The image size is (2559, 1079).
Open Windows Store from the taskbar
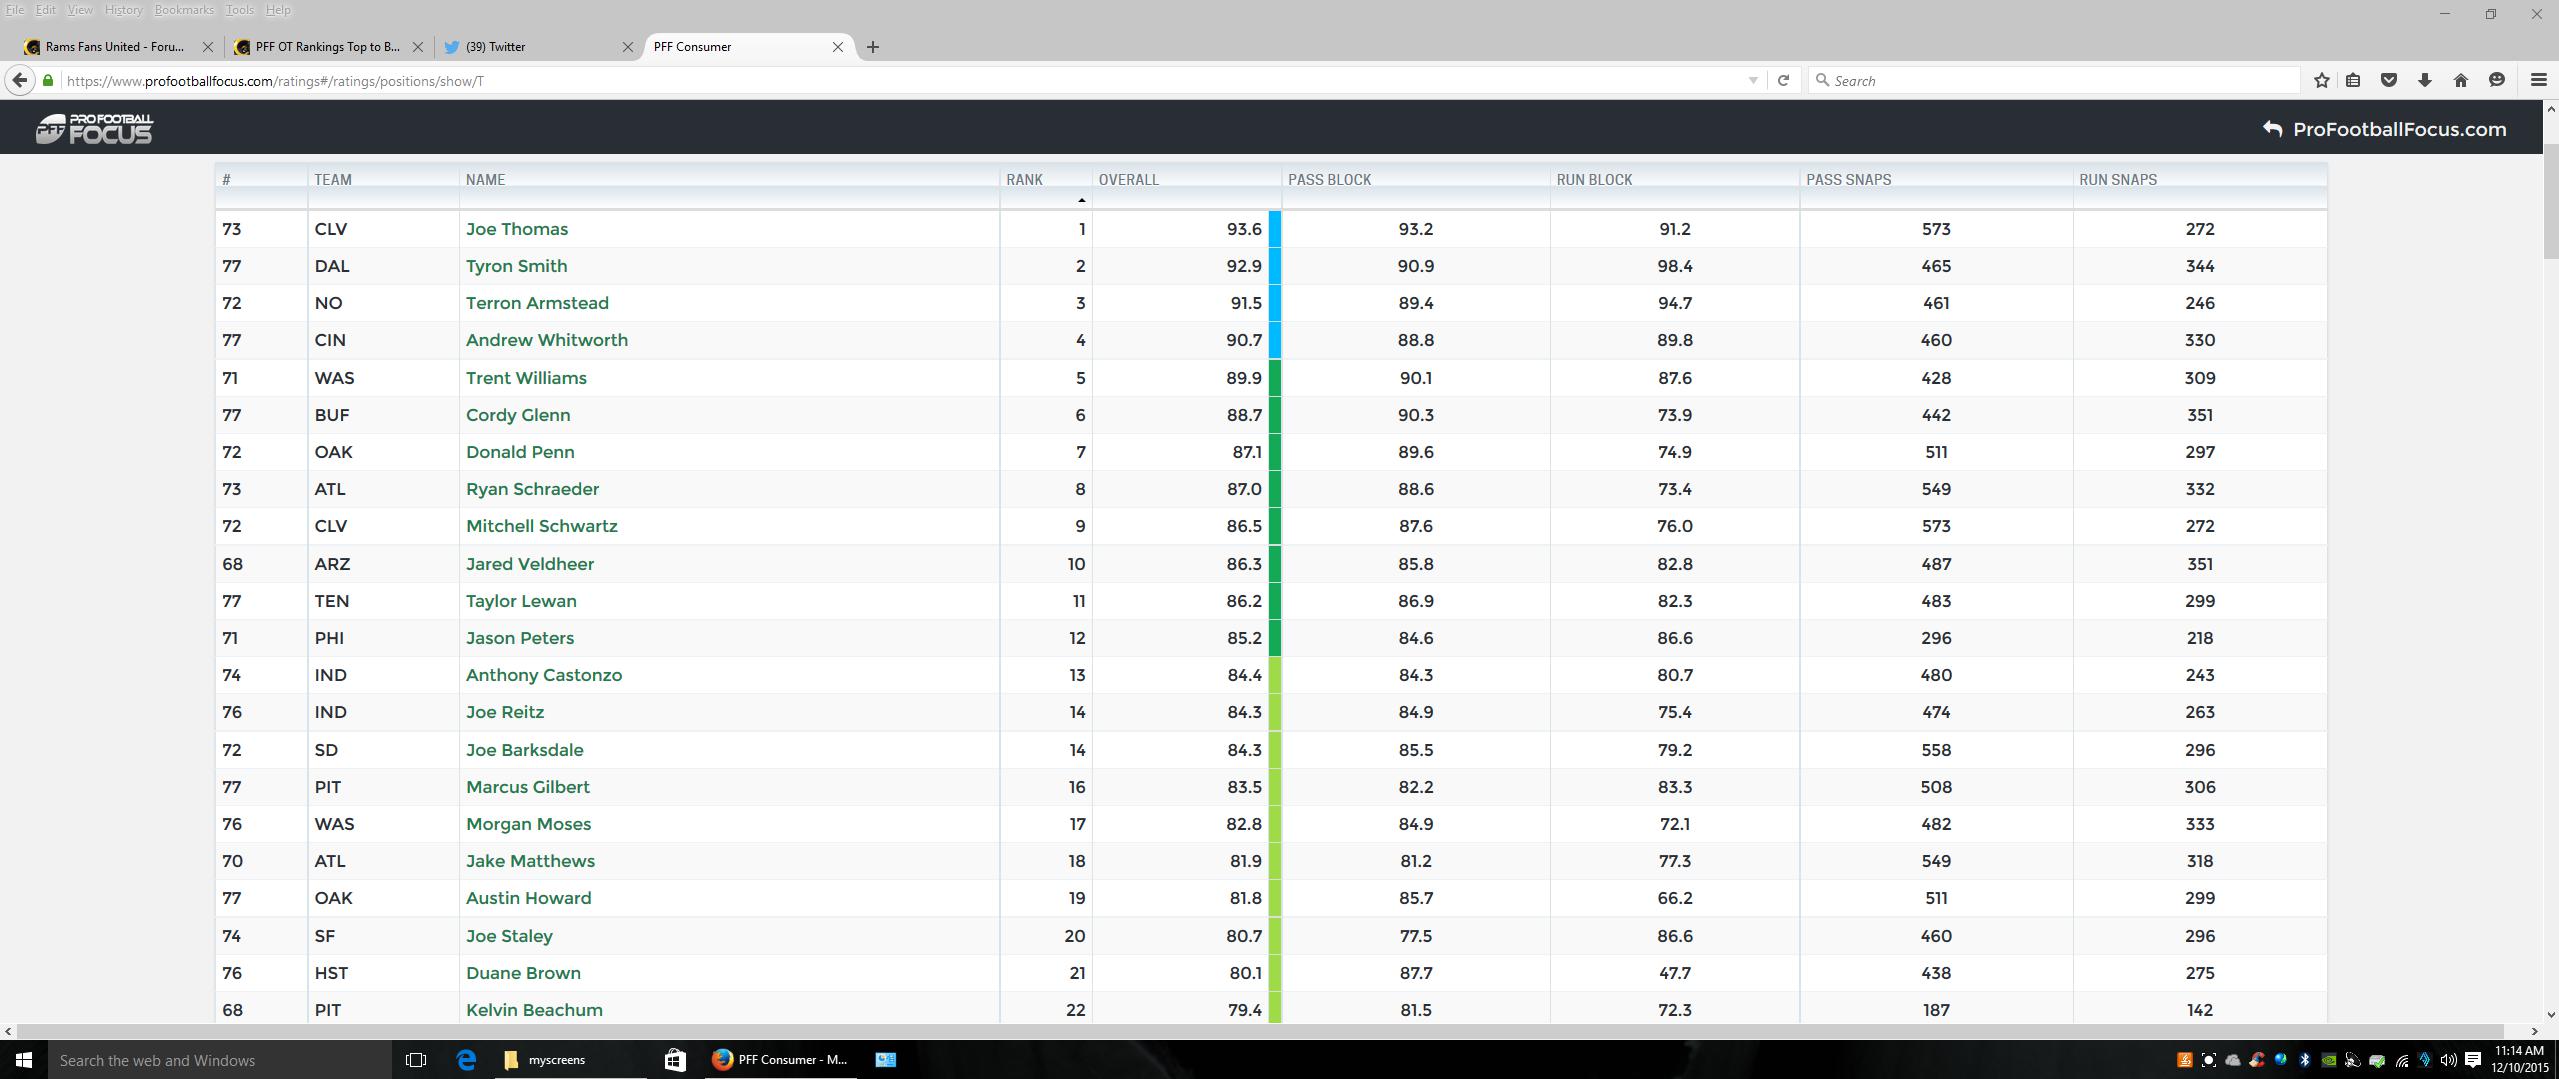click(x=675, y=1060)
